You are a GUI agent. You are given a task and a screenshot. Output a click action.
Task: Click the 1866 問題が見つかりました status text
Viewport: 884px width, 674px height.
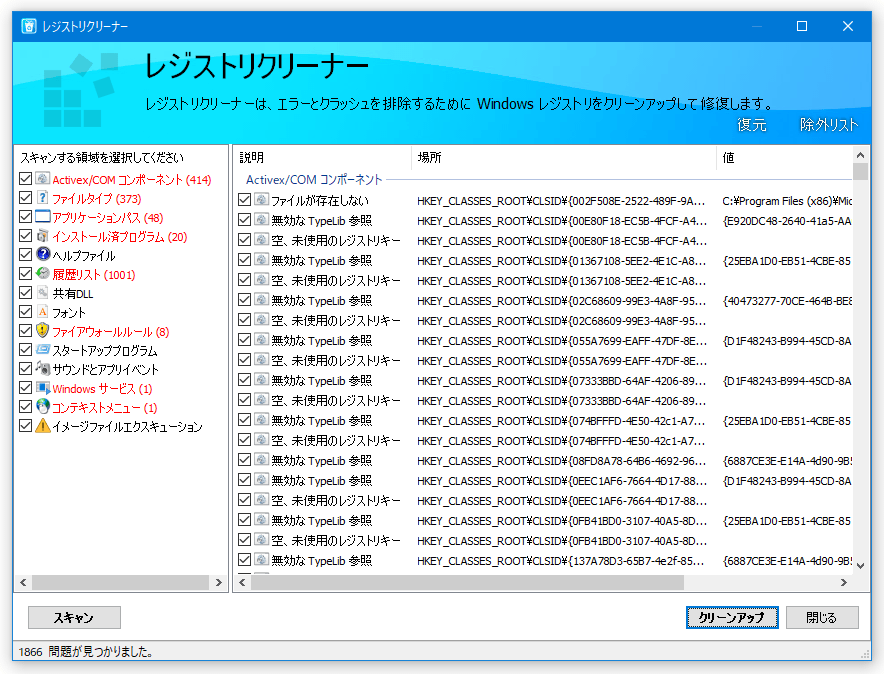[86, 652]
